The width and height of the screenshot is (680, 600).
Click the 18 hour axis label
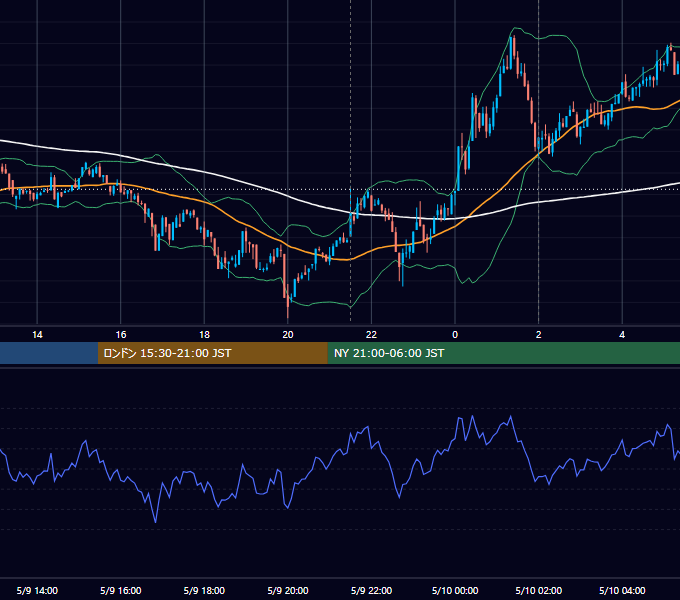pyautogui.click(x=204, y=335)
